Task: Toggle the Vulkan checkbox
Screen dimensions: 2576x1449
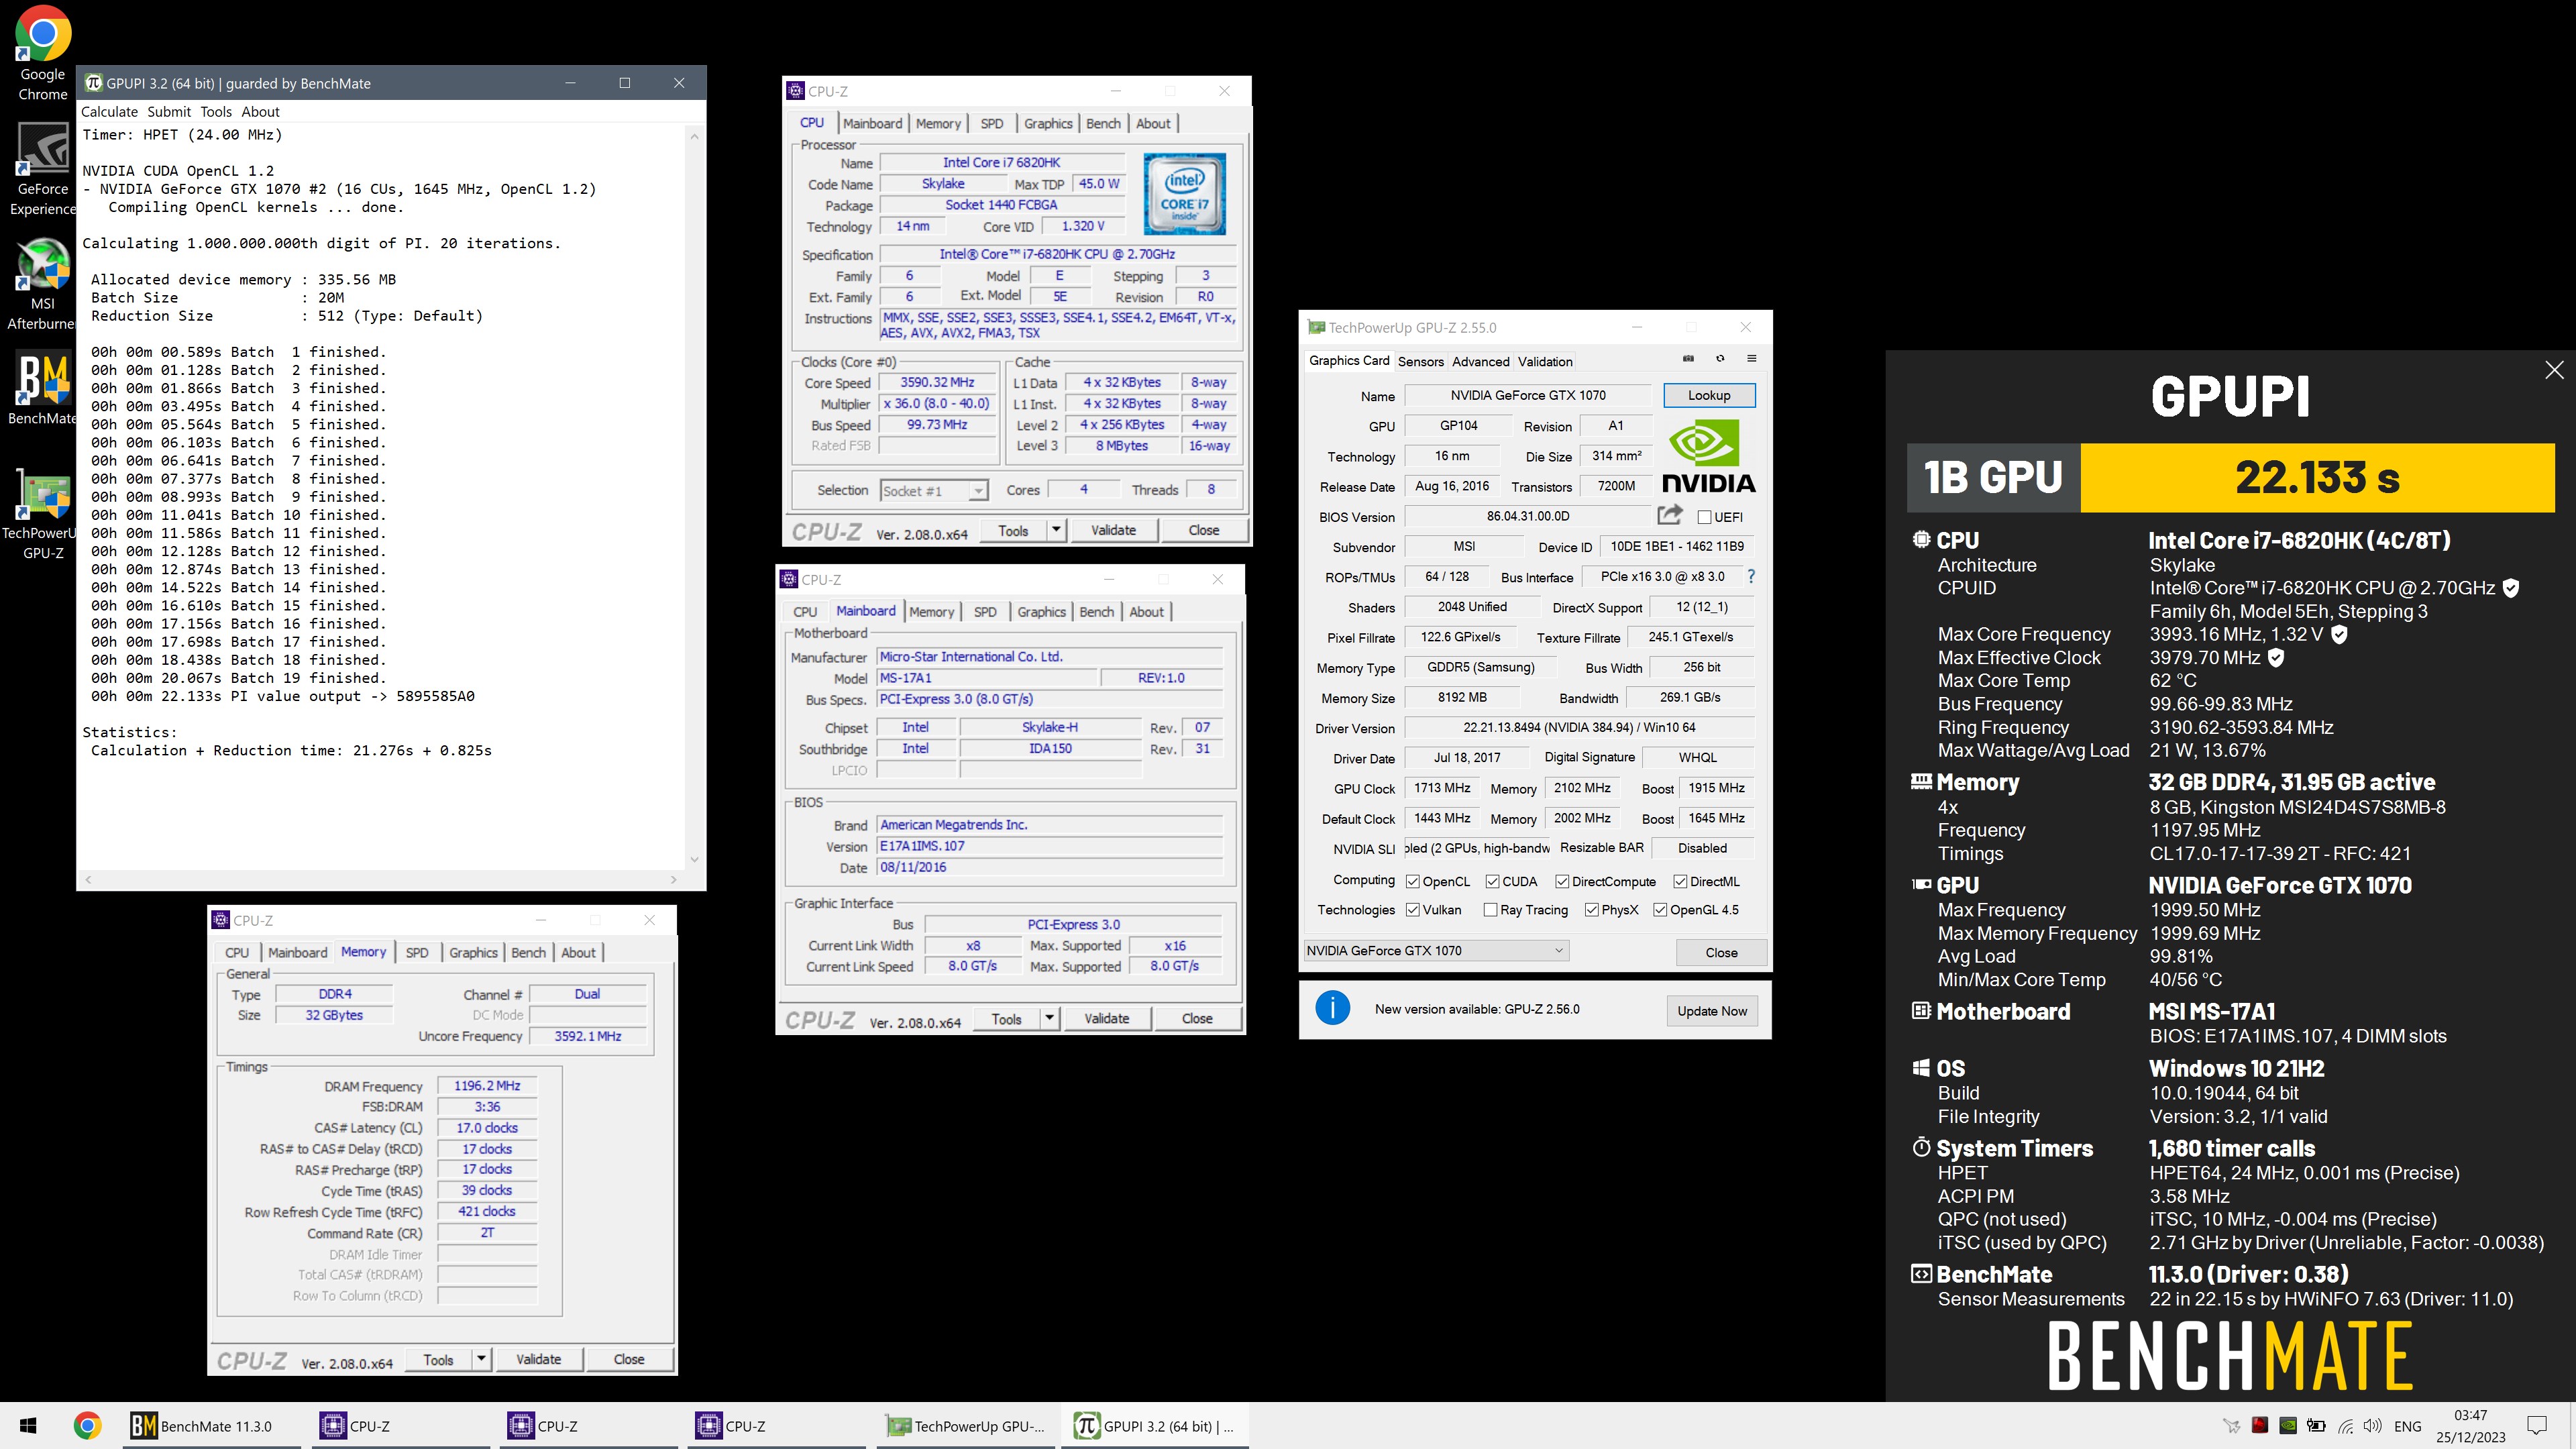Action: click(1412, 909)
